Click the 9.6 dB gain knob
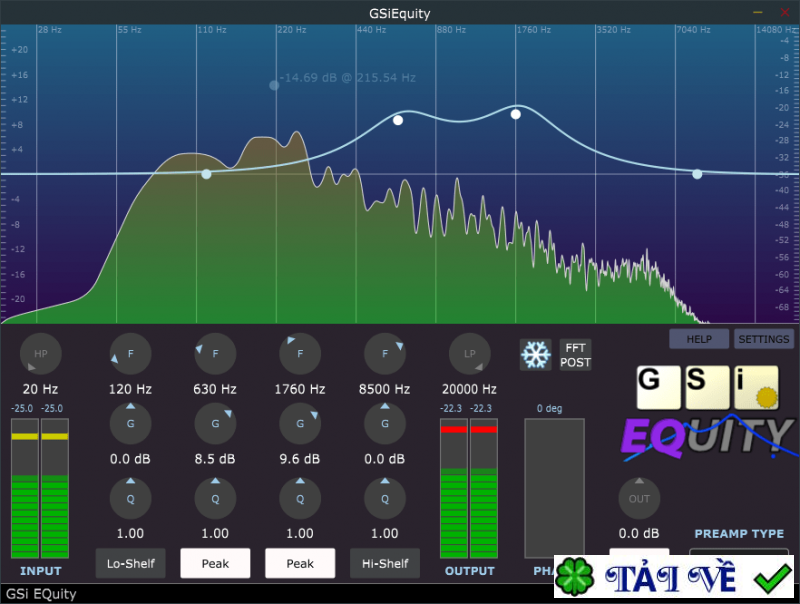Image resolution: width=800 pixels, height=604 pixels. (300, 424)
